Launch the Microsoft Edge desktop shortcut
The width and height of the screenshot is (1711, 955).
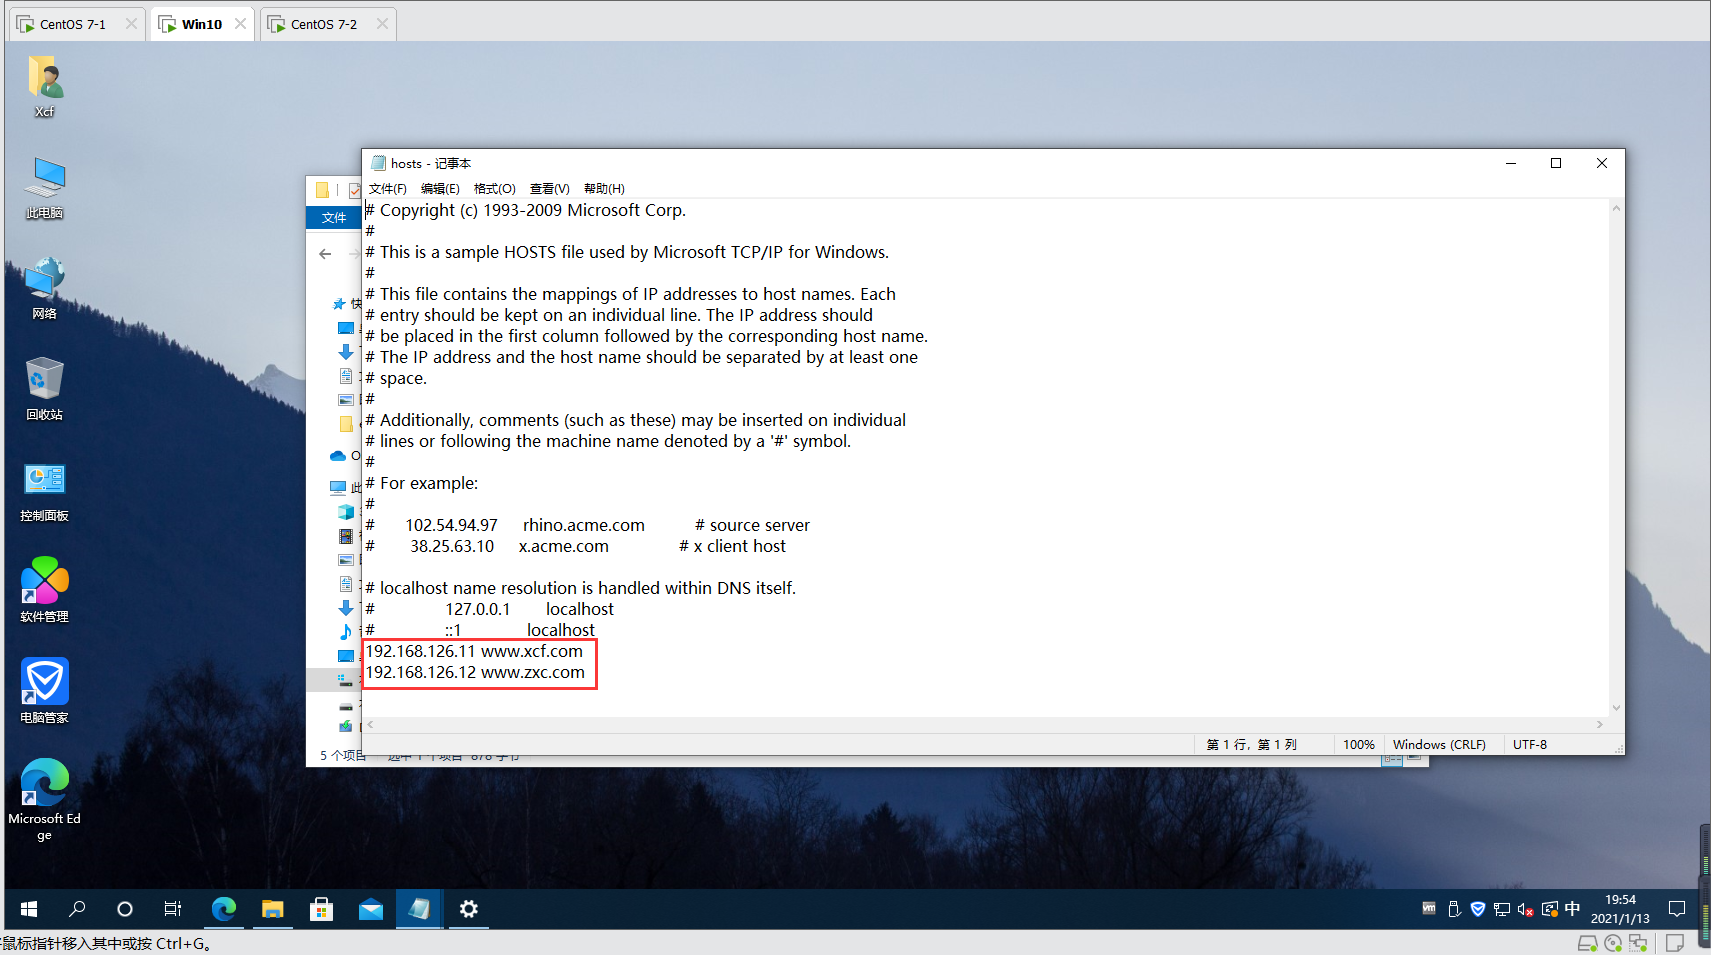point(44,800)
